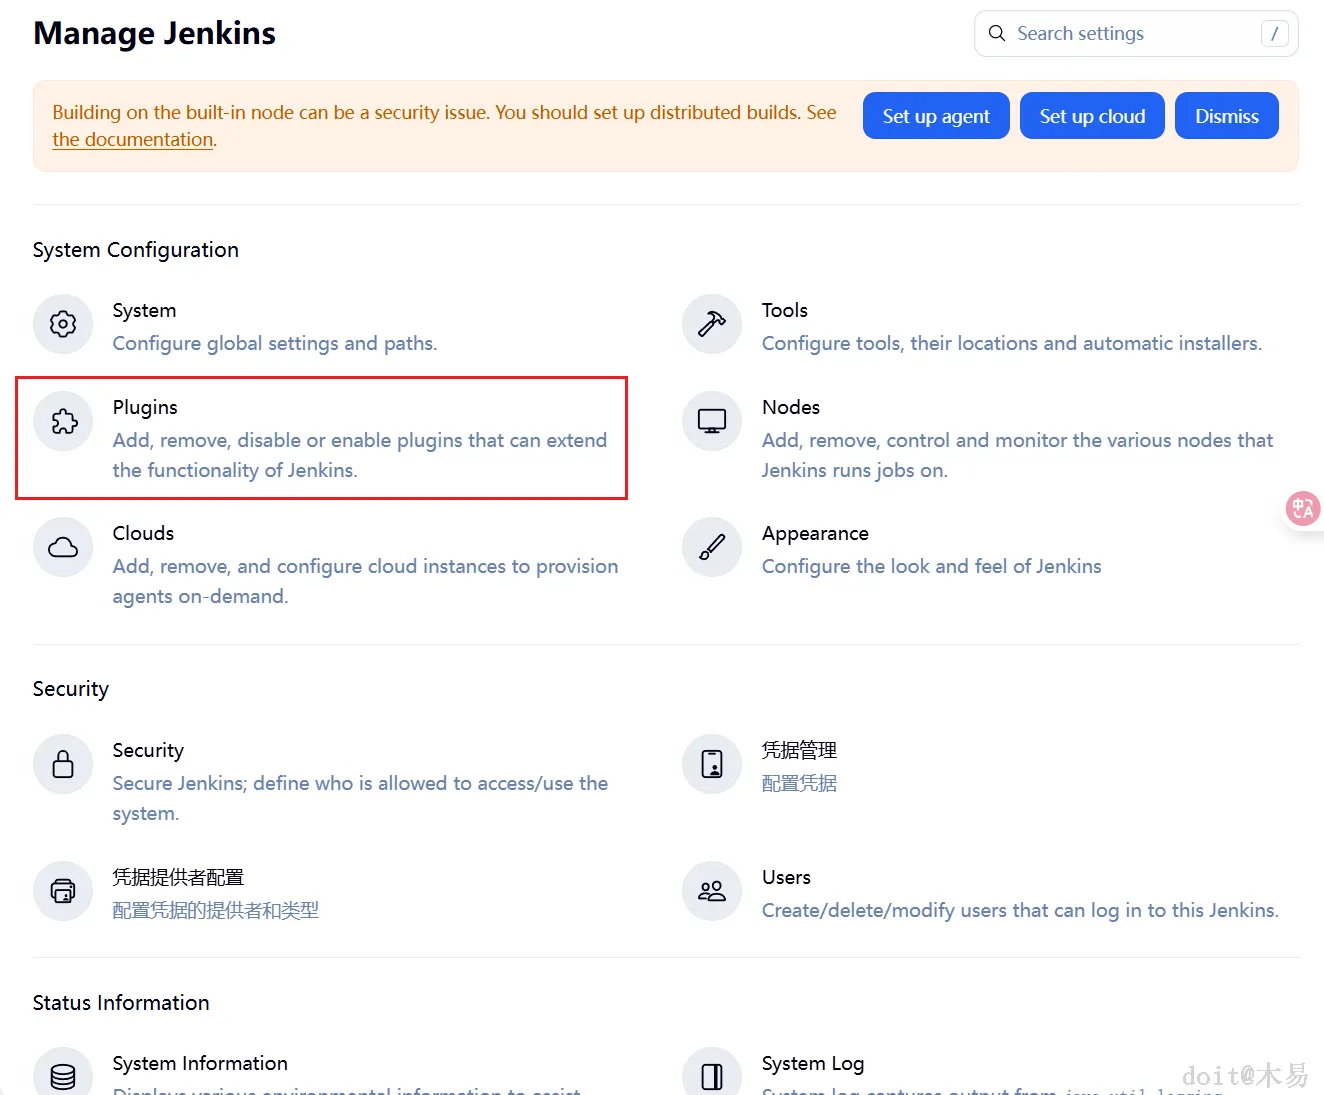The width and height of the screenshot is (1324, 1095).
Task: Click 'Configure tools, their locations' description
Action: point(1012,343)
